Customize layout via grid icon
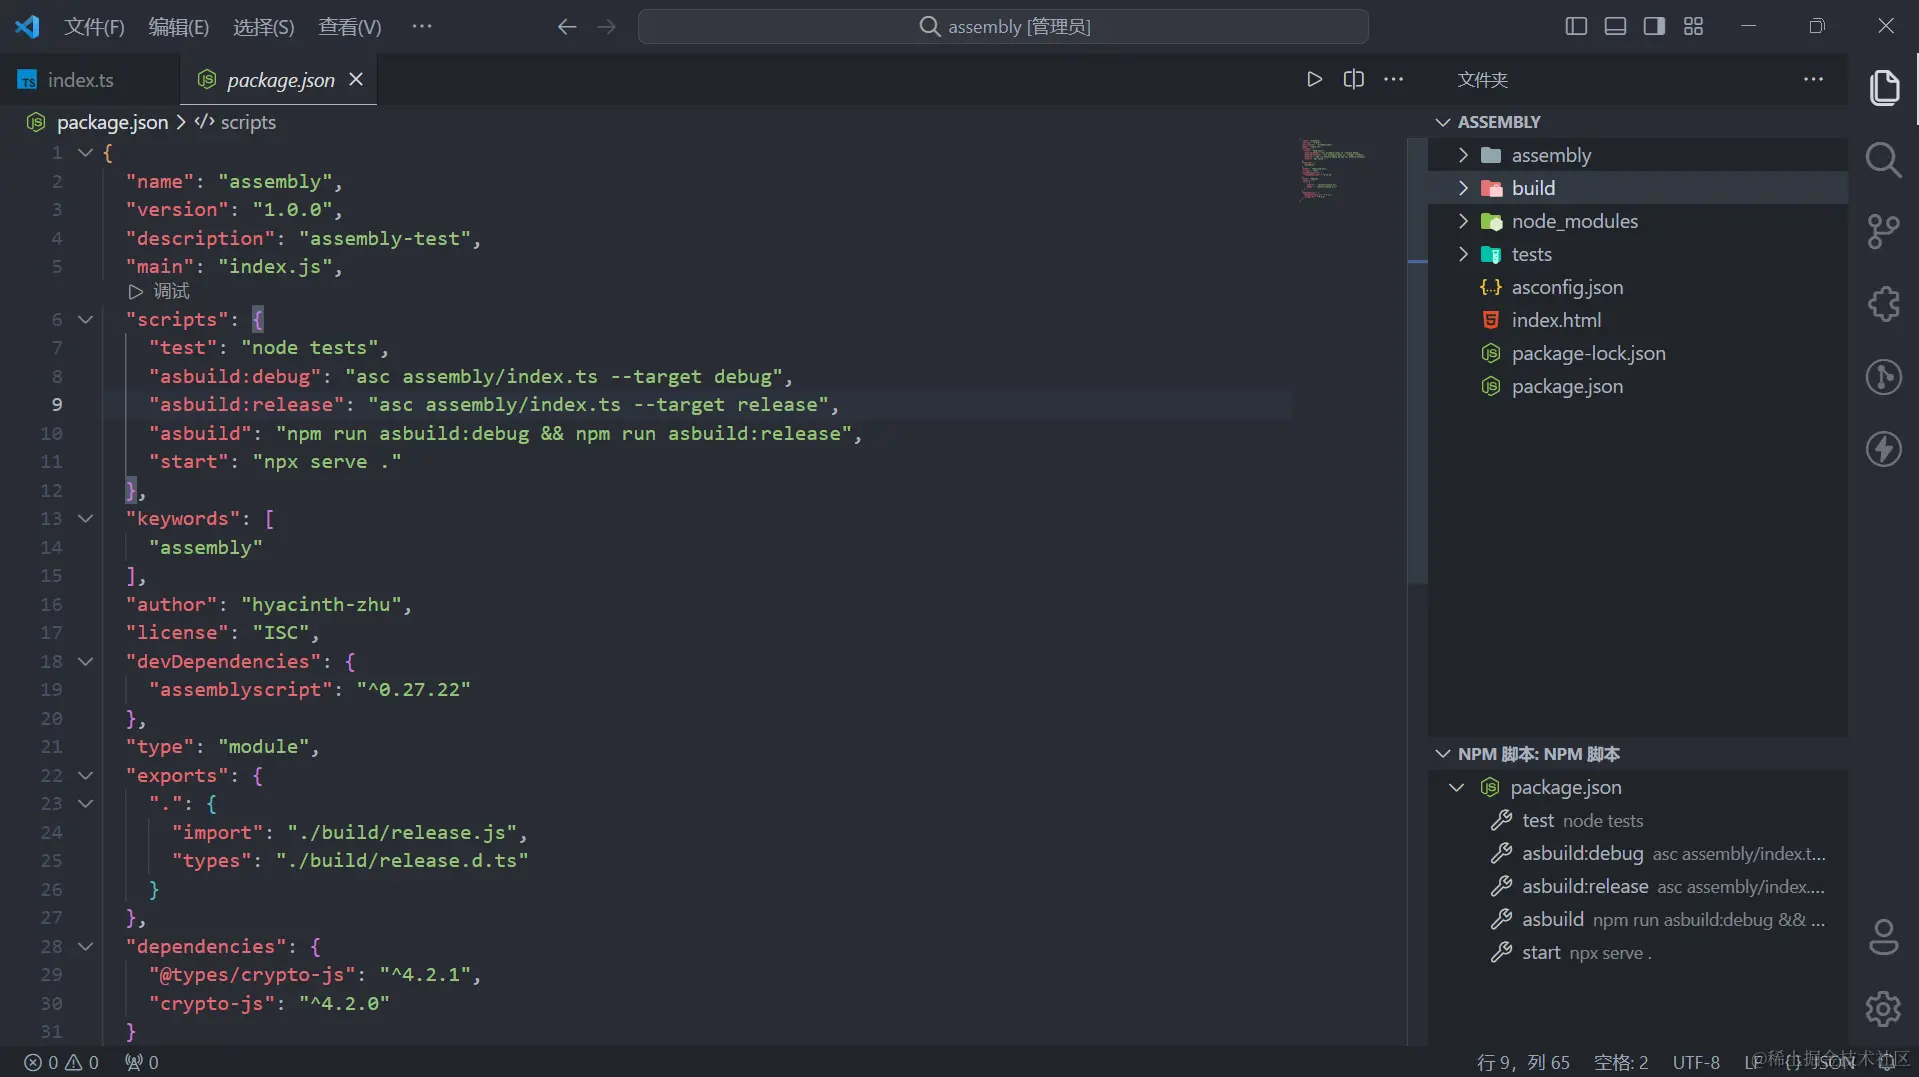 (1693, 26)
